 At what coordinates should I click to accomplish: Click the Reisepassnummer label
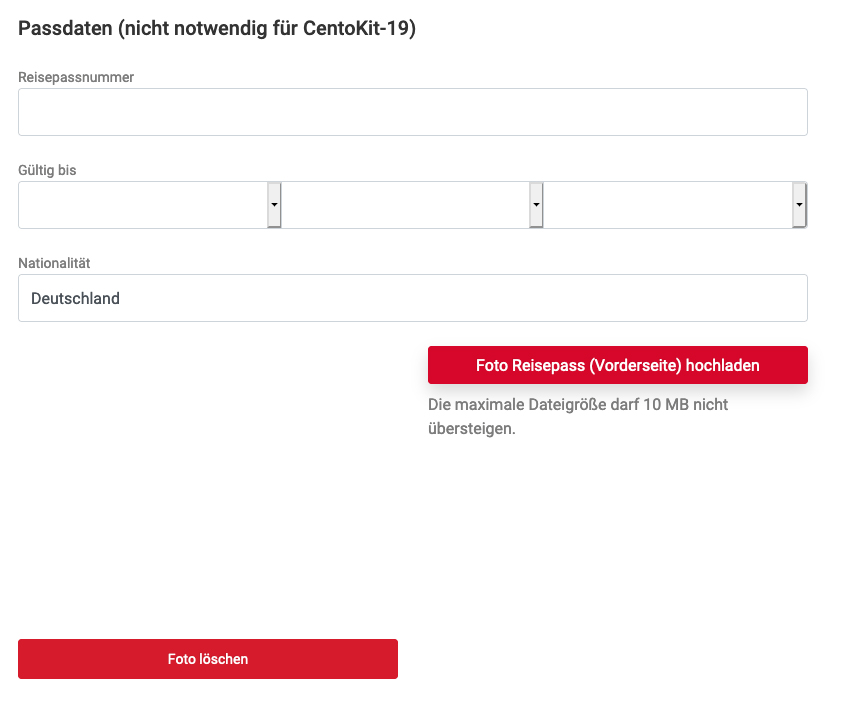tap(76, 77)
